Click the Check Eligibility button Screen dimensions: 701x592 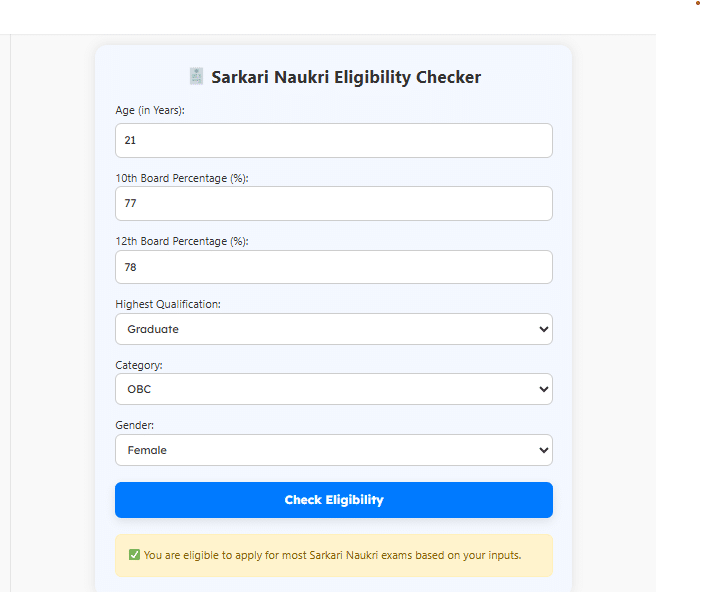pos(334,500)
